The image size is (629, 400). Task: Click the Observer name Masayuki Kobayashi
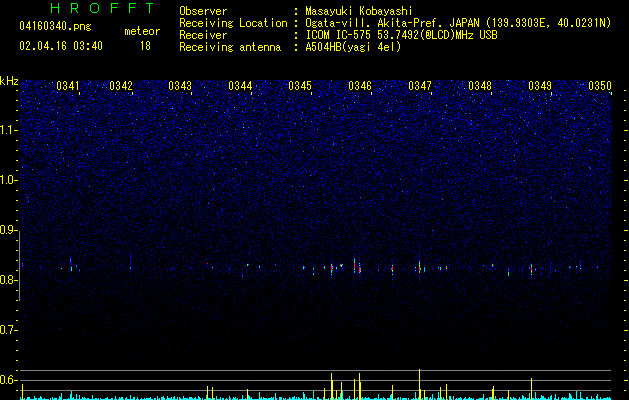coord(359,11)
